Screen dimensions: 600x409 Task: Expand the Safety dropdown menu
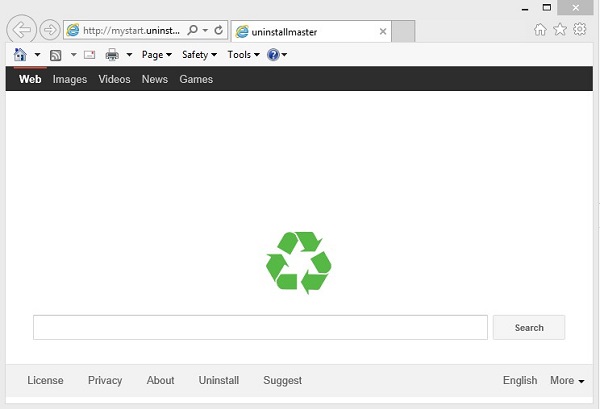[x=199, y=55]
